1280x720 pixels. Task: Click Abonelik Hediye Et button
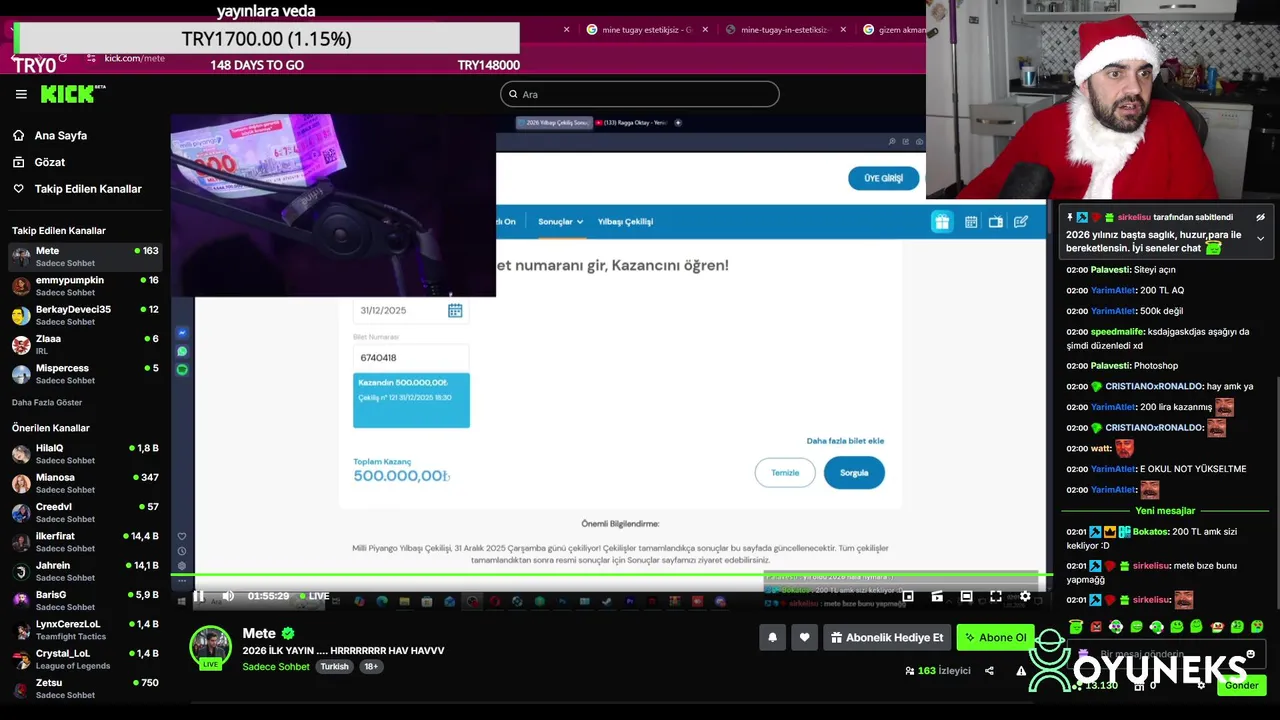[886, 637]
